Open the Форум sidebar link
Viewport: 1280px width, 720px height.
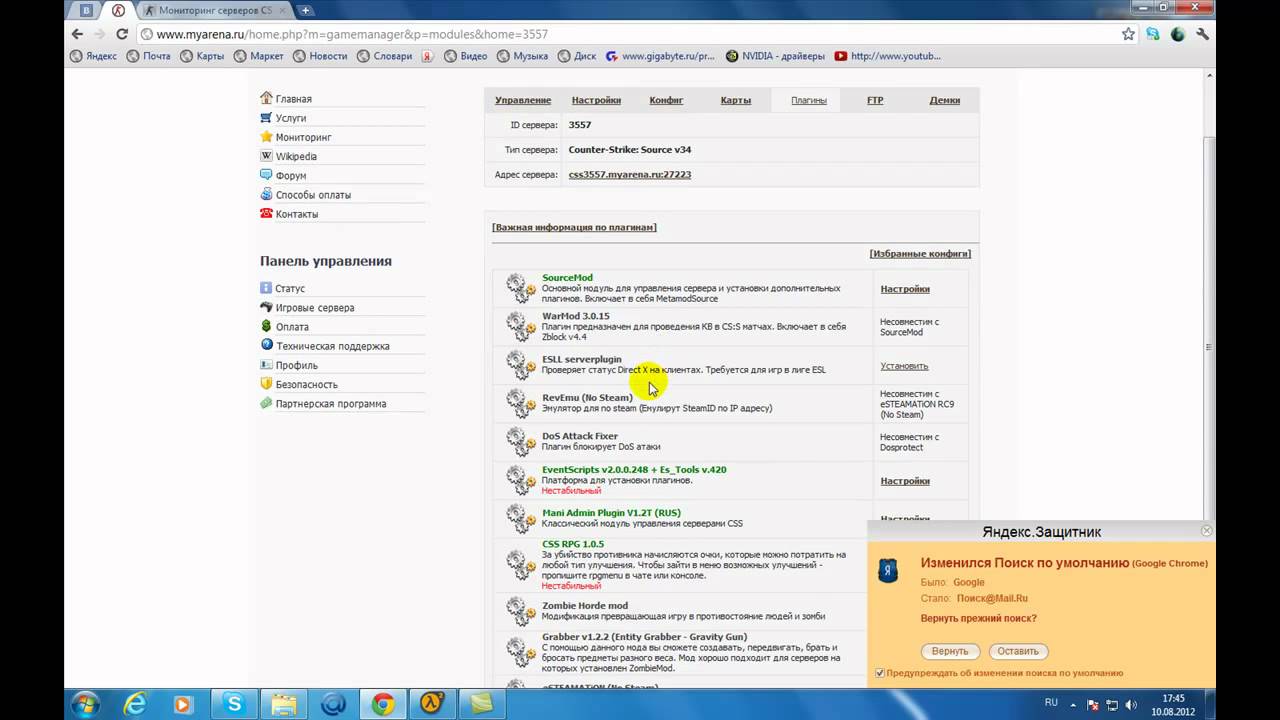click(x=291, y=176)
